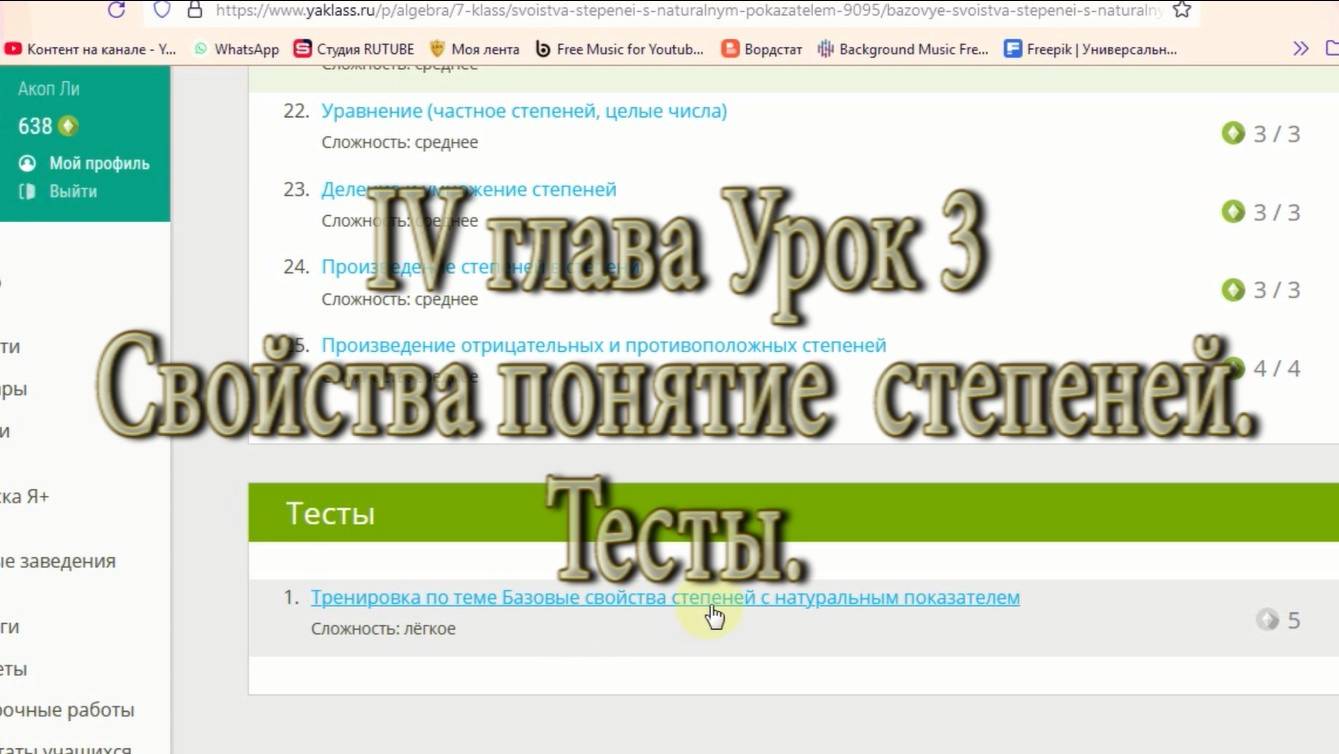Click Сложность: среднее under task 22
Viewport: 1339px width, 754px height.
[400, 142]
